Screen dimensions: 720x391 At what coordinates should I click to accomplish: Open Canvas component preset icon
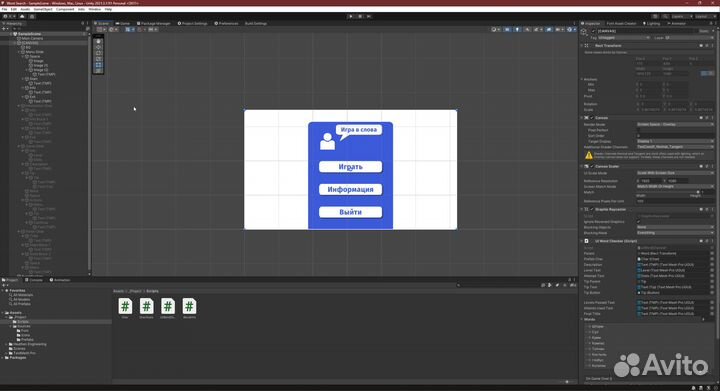click(x=707, y=118)
